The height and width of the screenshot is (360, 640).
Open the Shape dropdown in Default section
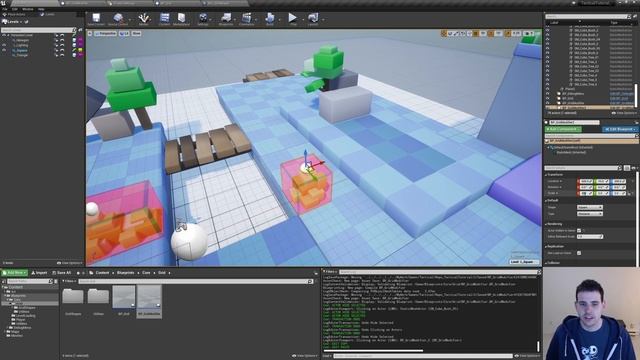[x=589, y=207]
